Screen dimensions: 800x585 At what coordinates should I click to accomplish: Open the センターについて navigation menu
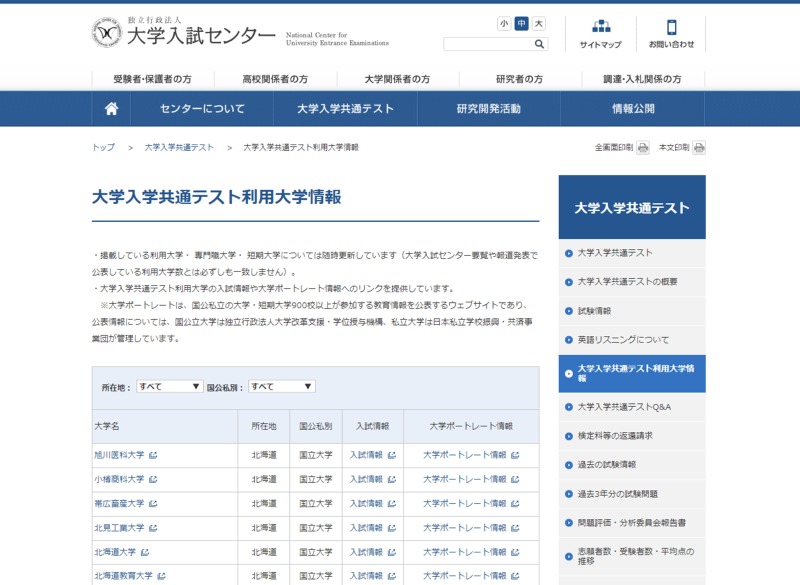pyautogui.click(x=202, y=109)
